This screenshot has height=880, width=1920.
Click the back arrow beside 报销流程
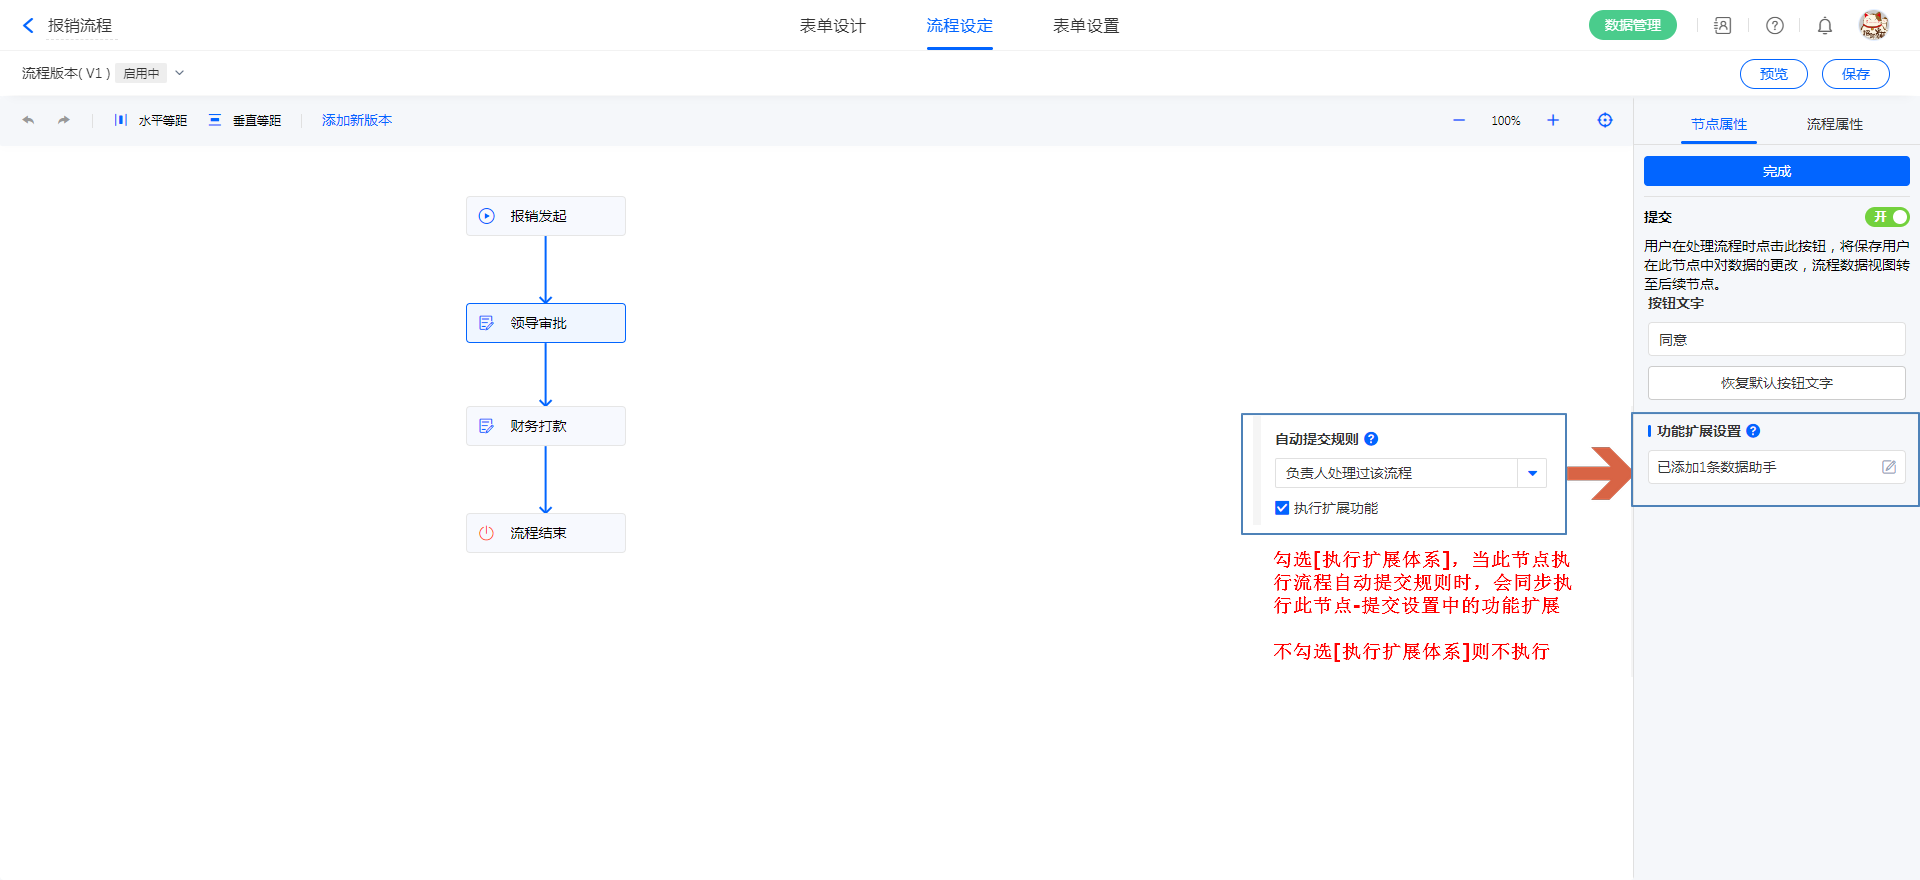[28, 26]
